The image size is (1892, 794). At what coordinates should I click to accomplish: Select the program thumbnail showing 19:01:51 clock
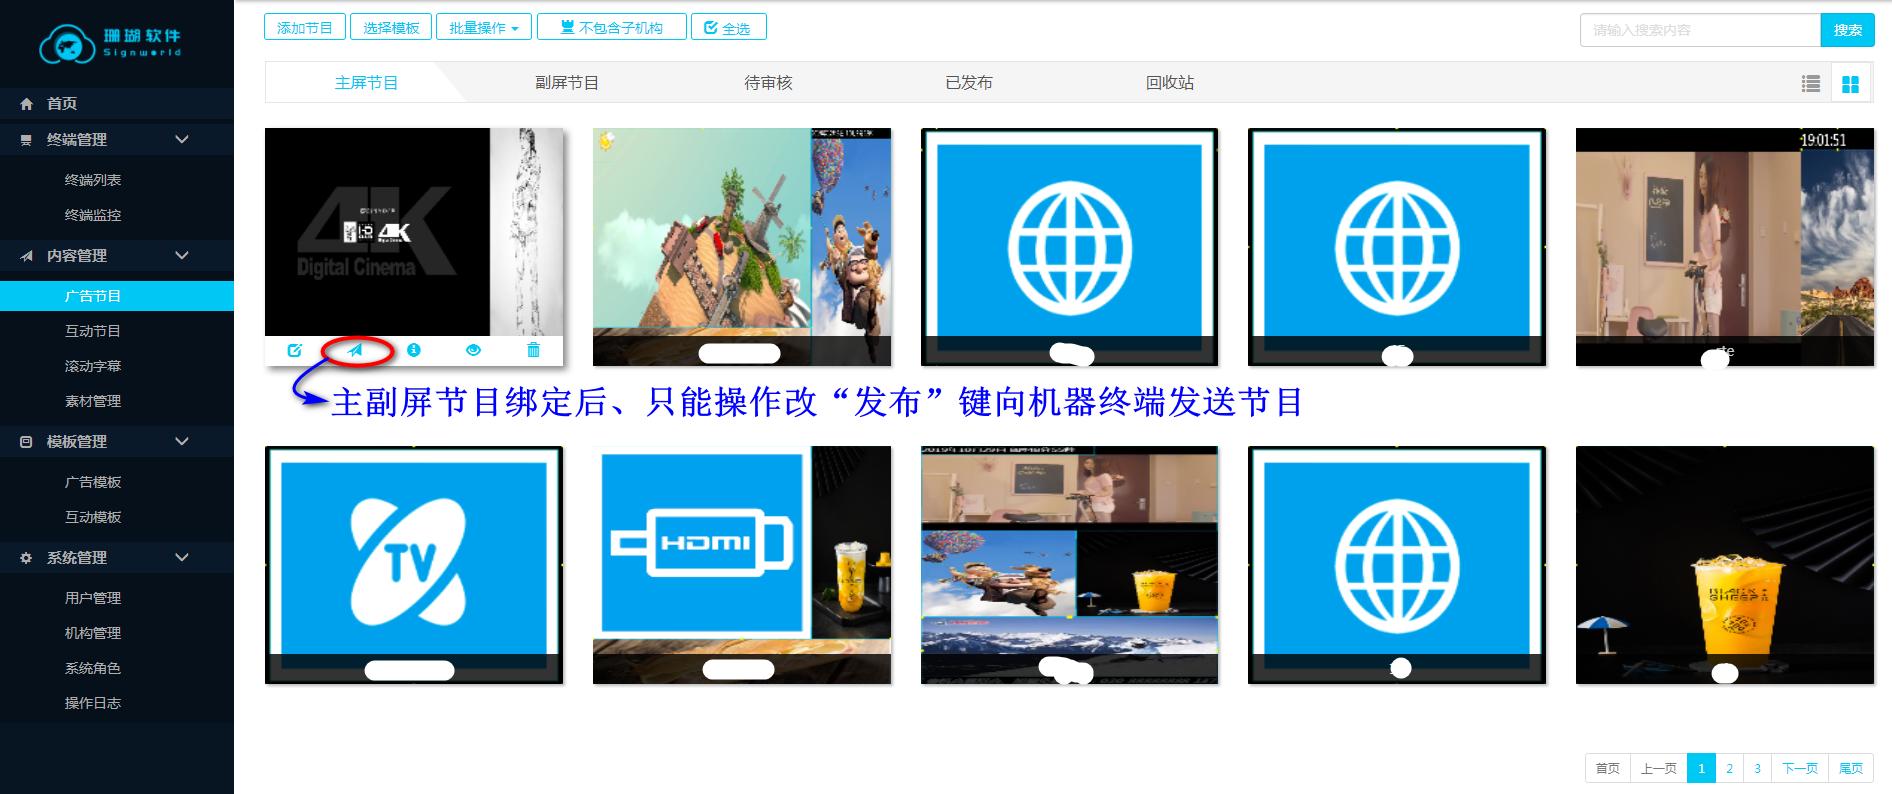(x=1725, y=247)
